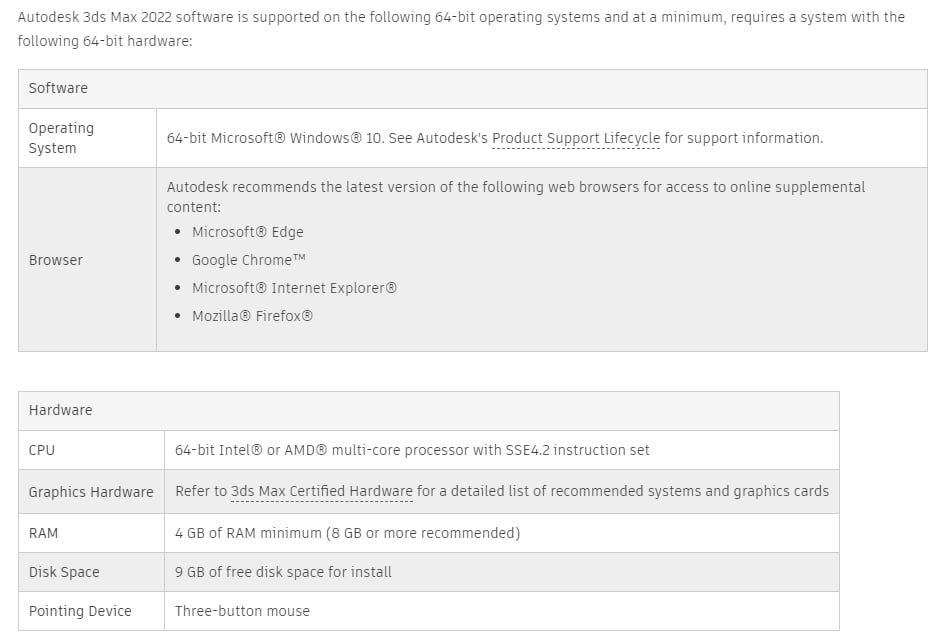Select the RAM row label
The height and width of the screenshot is (644, 944).
(44, 533)
